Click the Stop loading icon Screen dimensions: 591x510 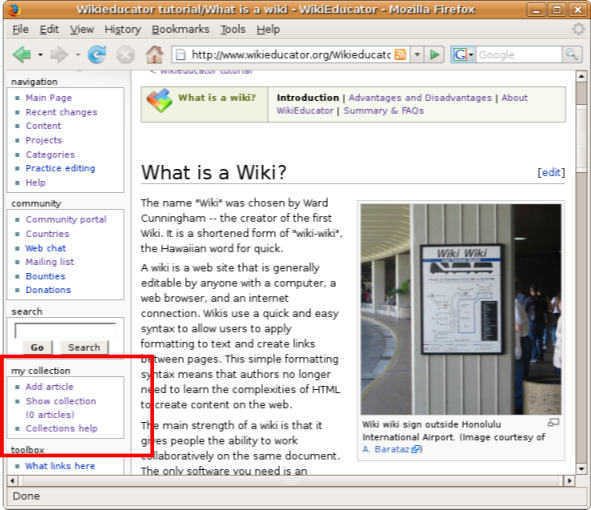125,55
